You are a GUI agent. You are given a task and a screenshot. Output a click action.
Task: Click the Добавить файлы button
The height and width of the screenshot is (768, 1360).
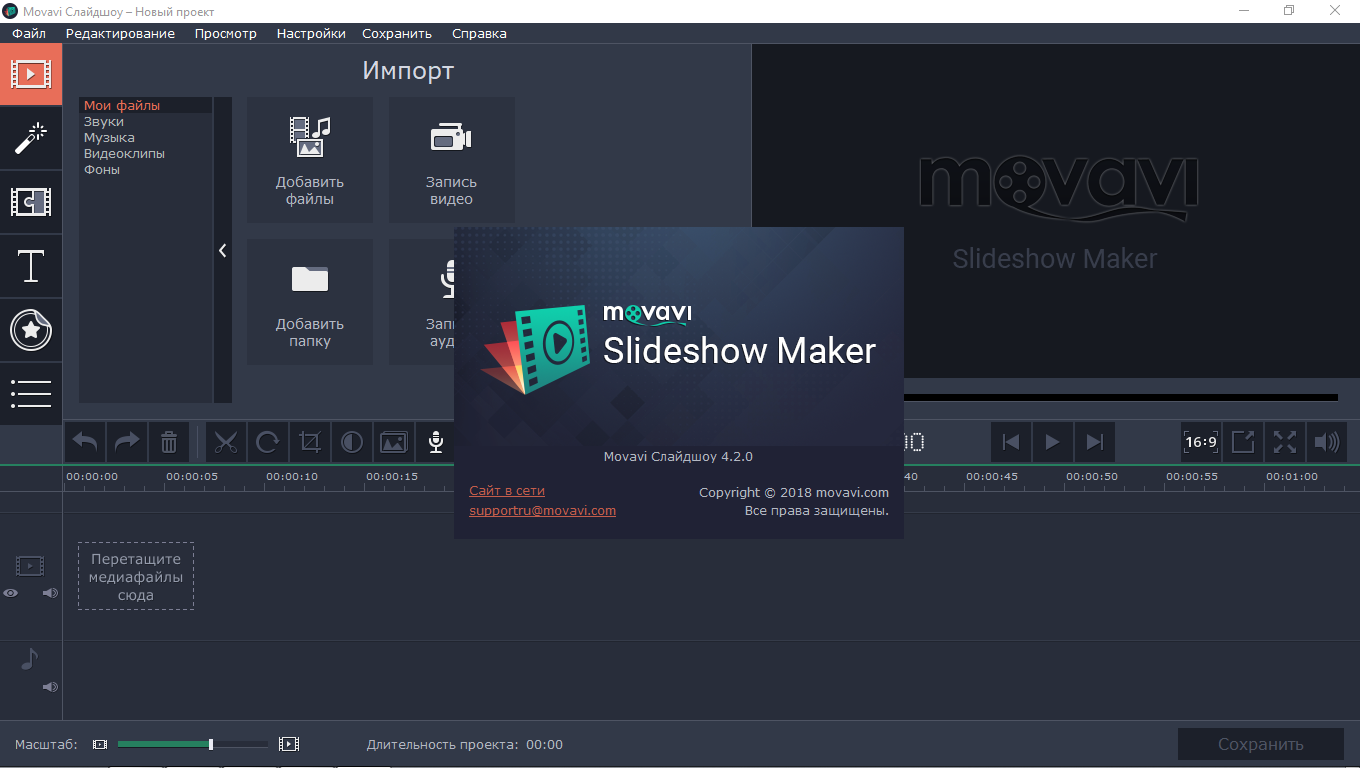[310, 160]
